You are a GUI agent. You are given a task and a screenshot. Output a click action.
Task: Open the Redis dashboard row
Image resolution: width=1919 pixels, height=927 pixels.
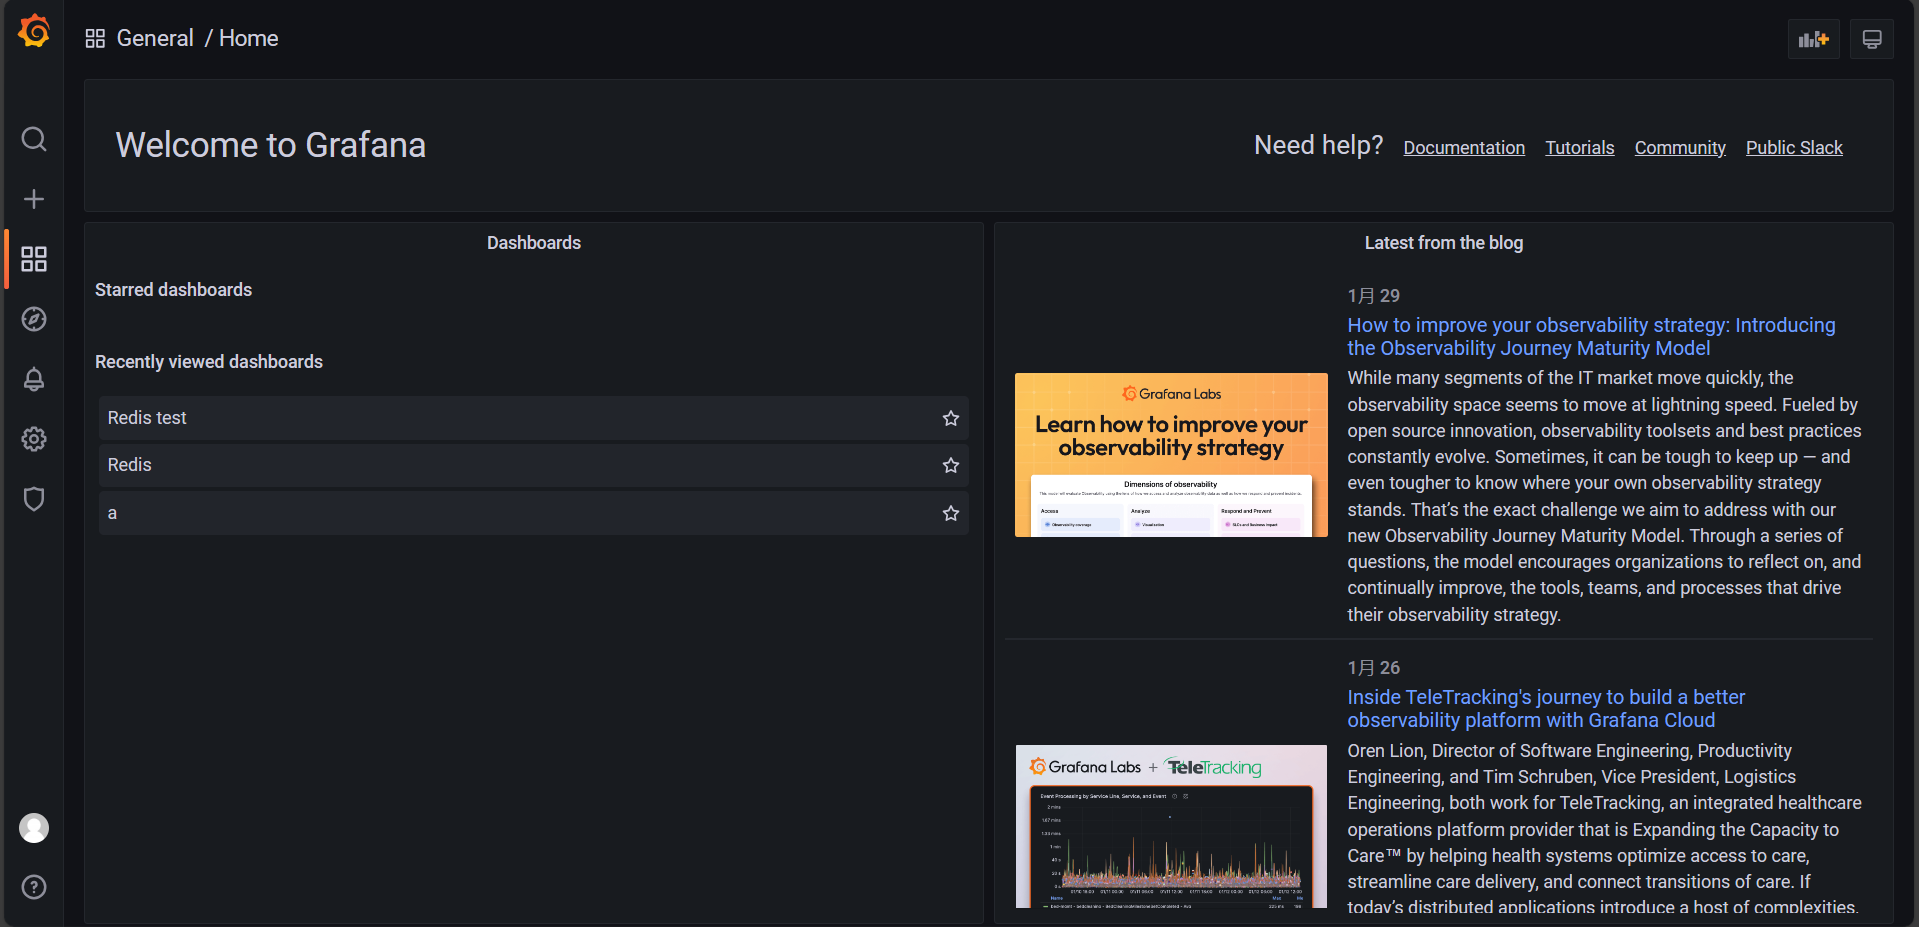534,465
